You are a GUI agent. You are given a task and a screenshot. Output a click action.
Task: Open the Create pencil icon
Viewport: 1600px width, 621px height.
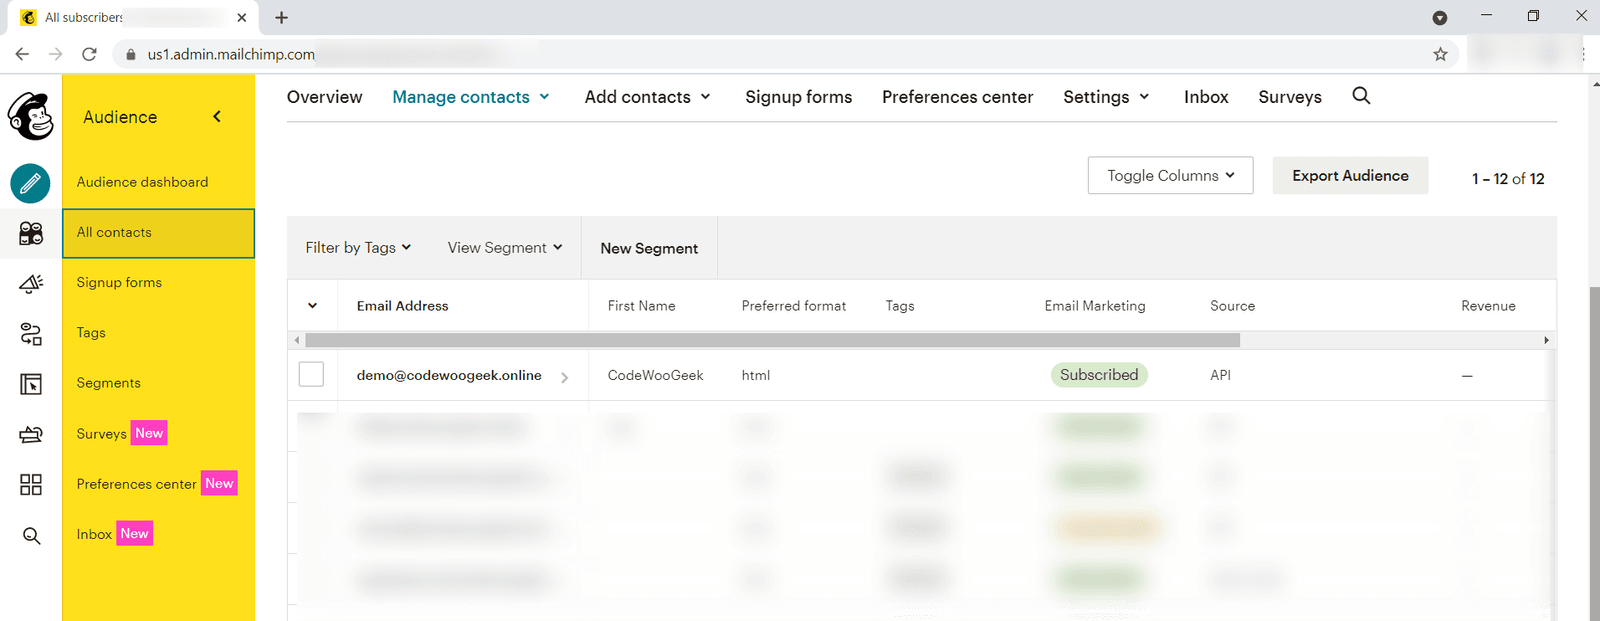point(31,183)
